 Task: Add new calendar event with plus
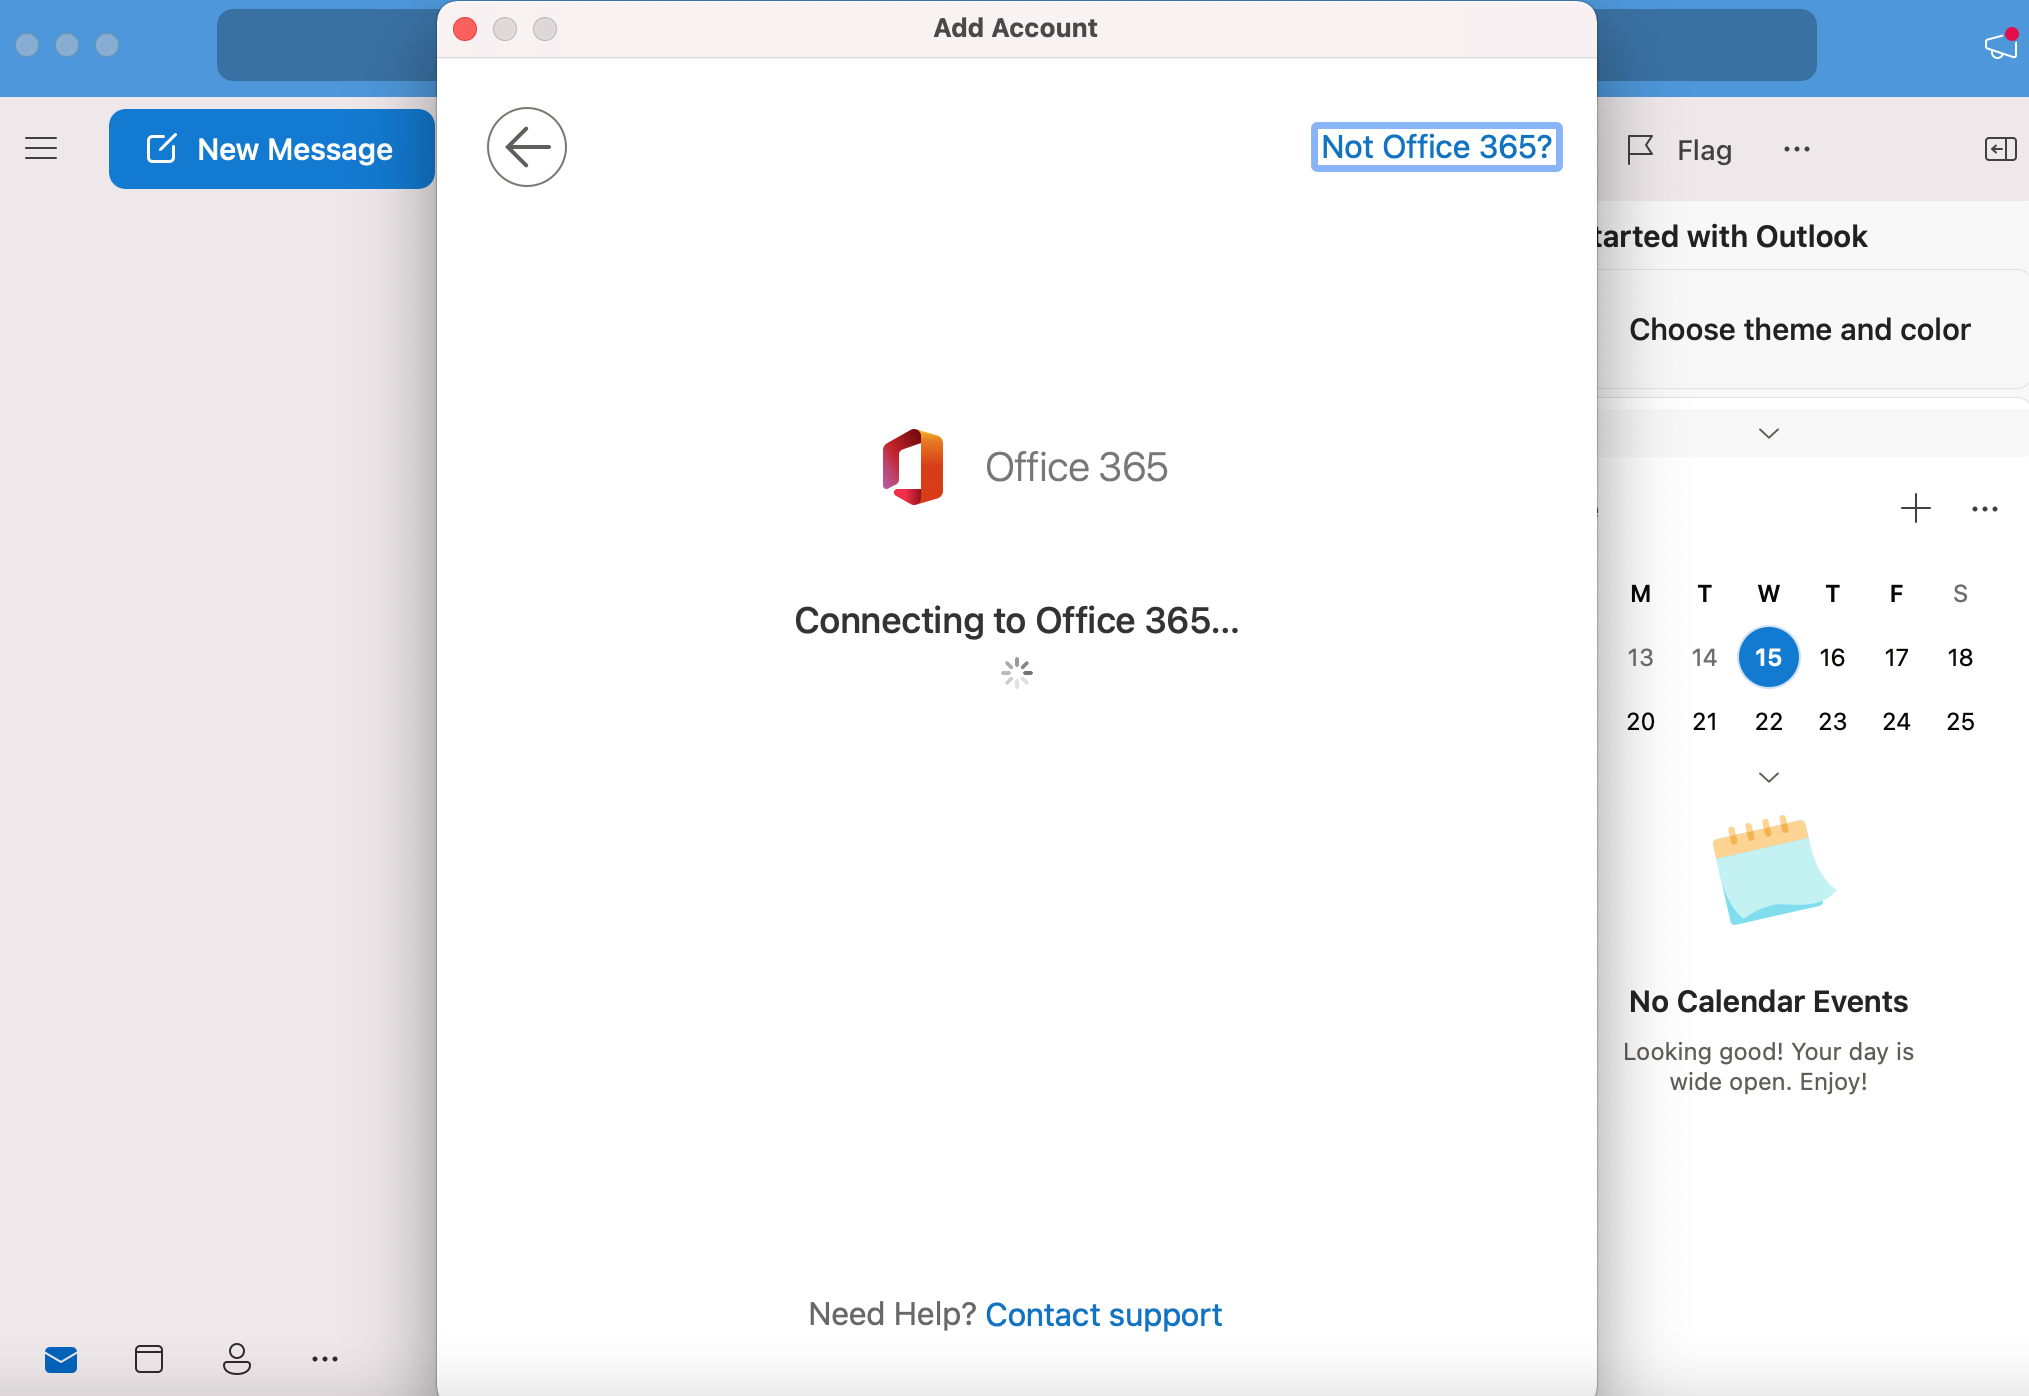[1915, 508]
